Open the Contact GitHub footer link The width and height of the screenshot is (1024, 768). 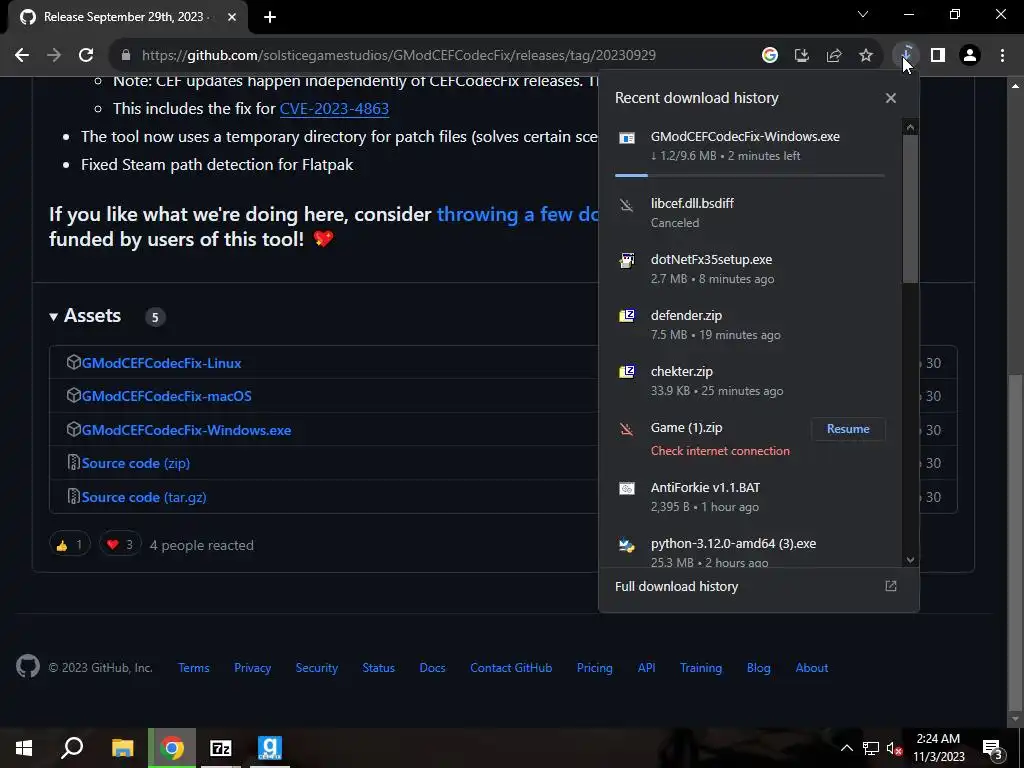click(x=511, y=667)
